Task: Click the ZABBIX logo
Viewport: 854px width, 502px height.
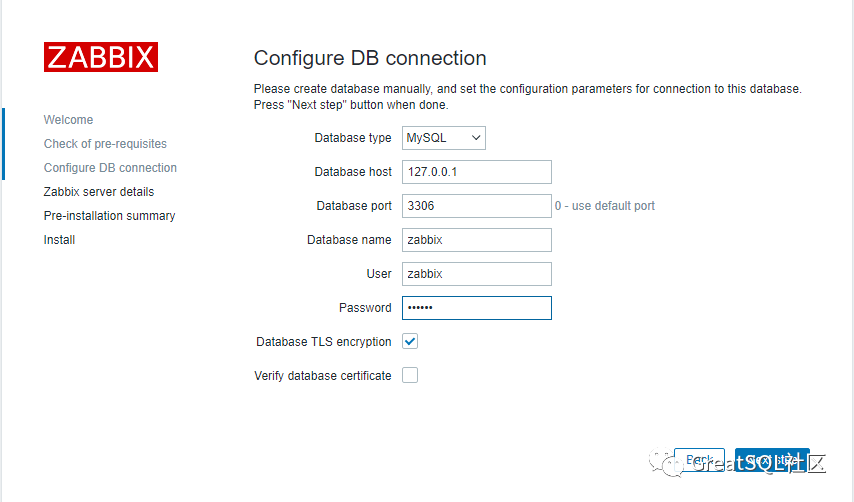Action: tap(101, 57)
